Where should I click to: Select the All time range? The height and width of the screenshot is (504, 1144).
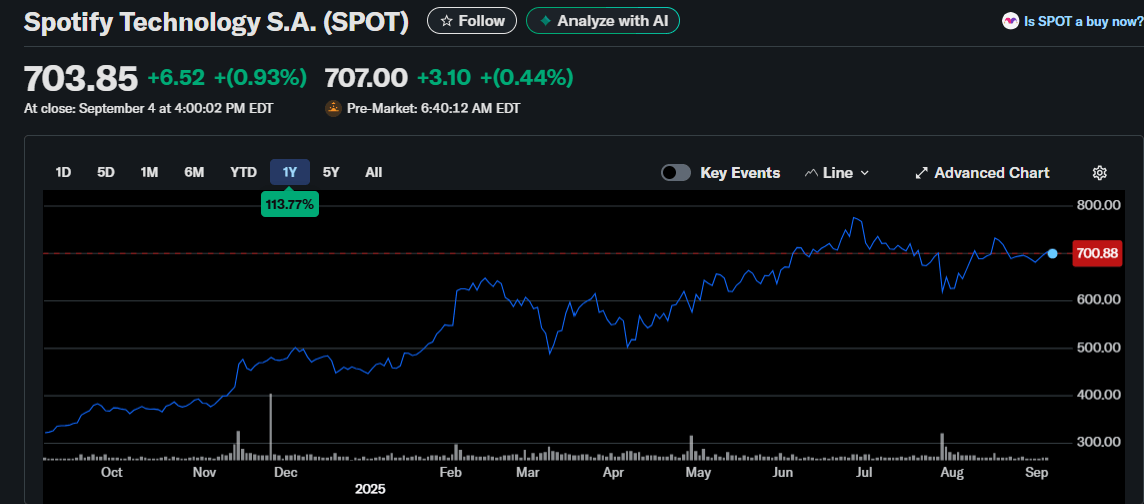(373, 172)
